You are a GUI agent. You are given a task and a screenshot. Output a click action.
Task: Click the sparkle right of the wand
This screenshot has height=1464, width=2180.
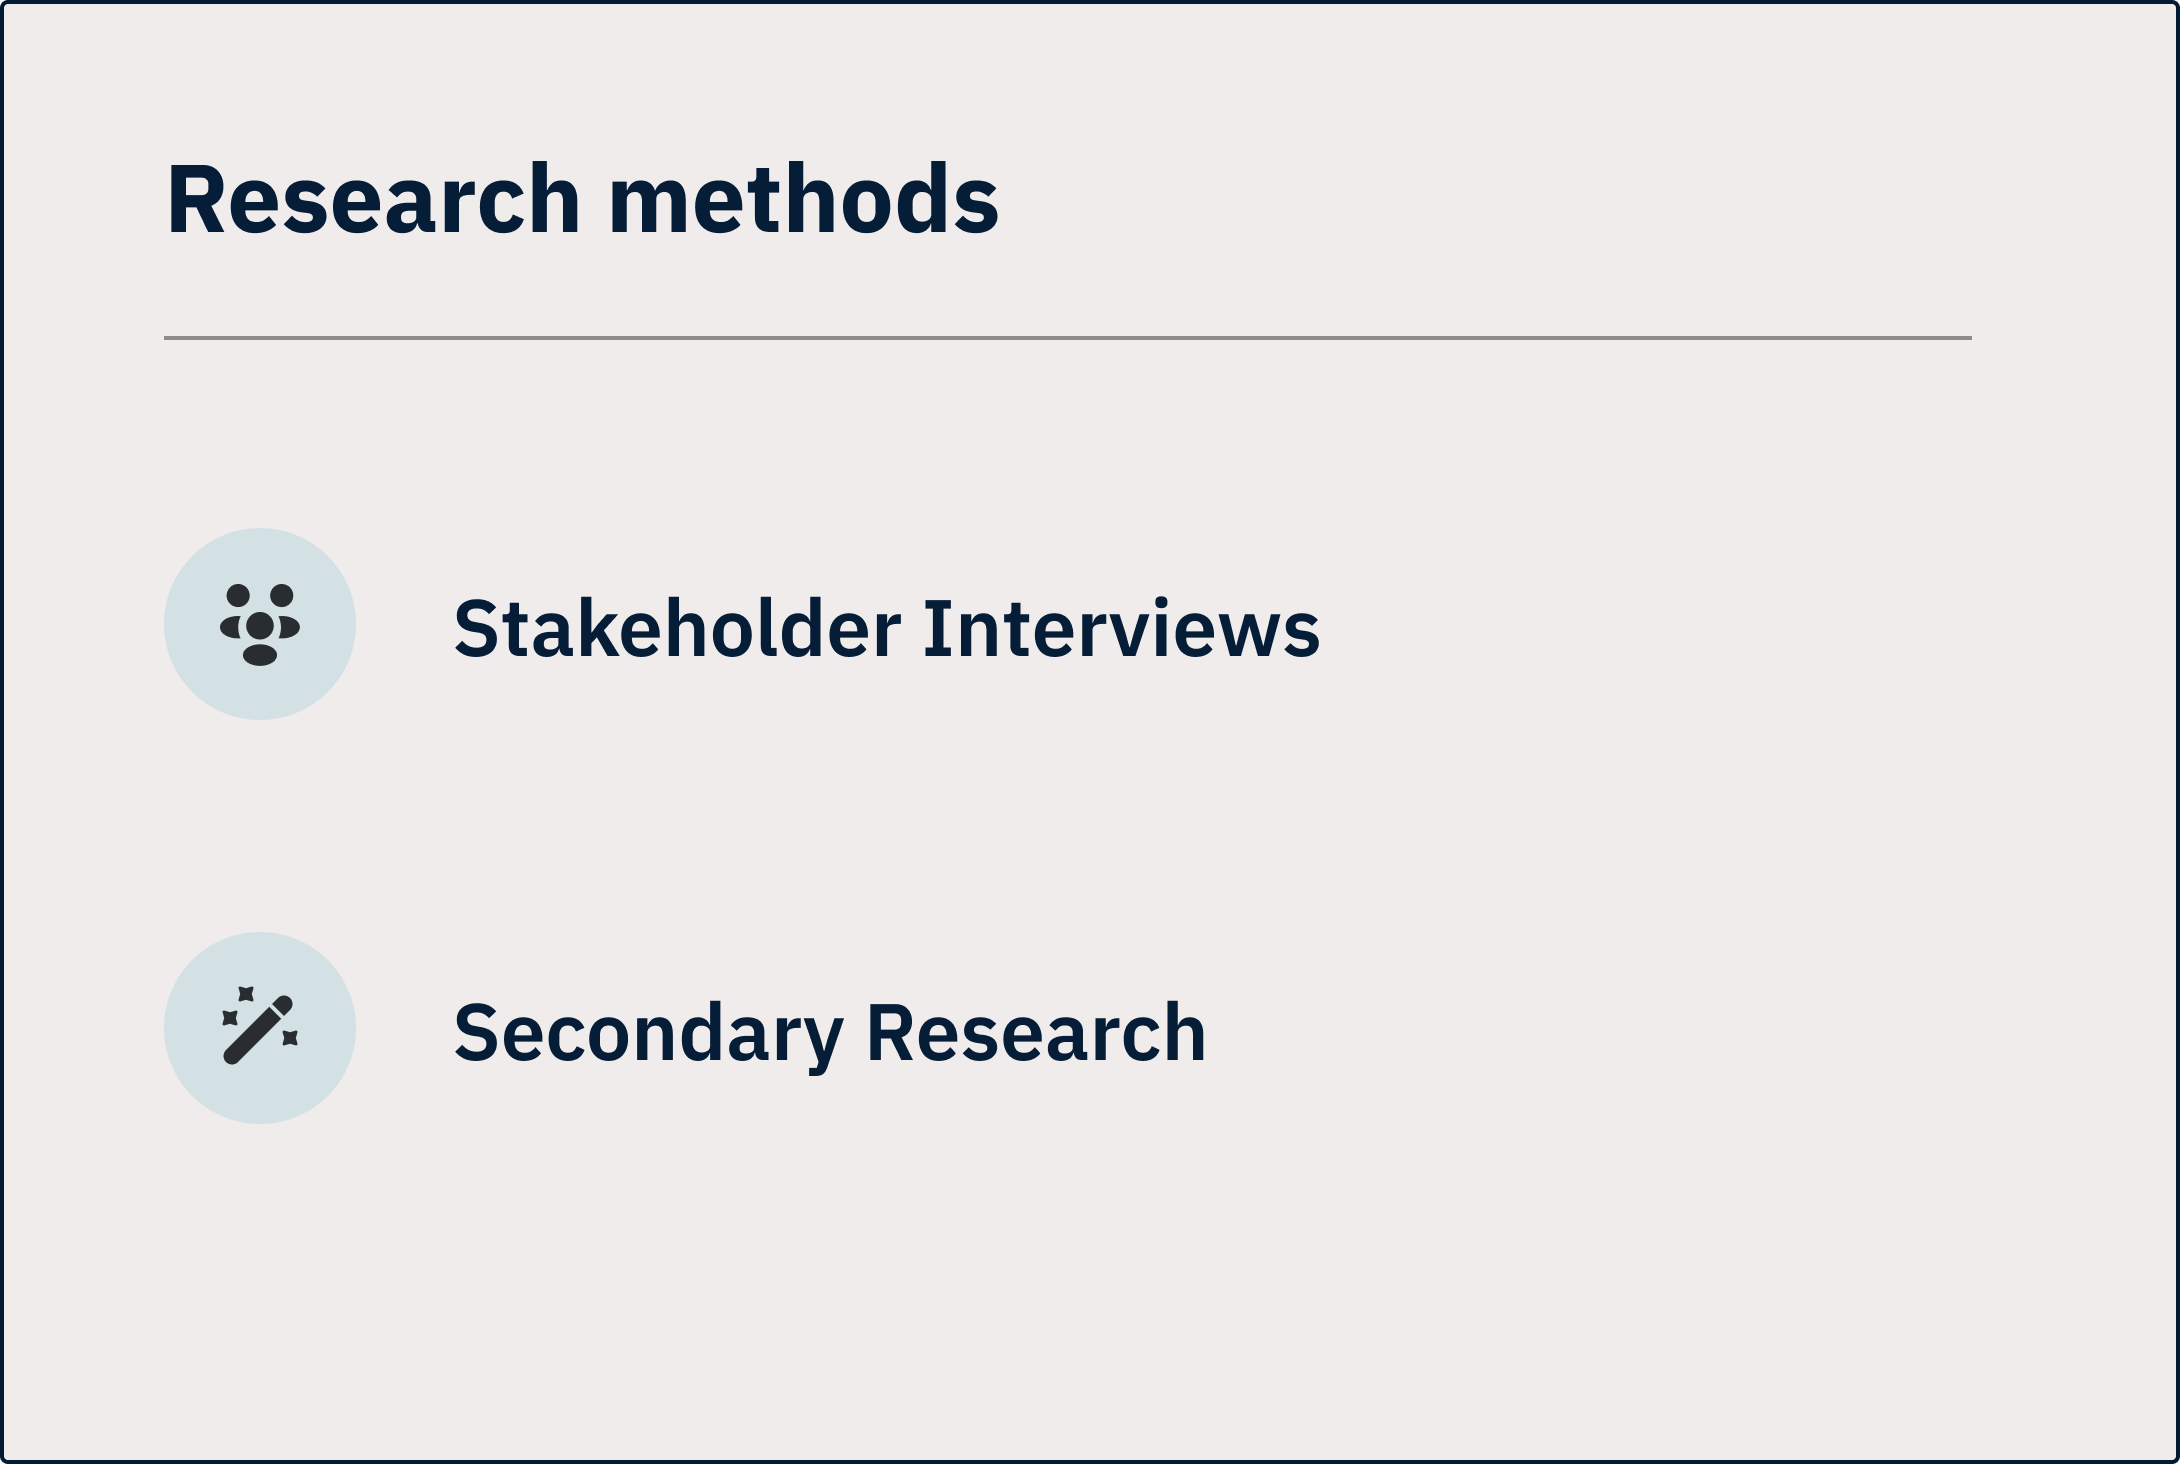[x=290, y=1038]
